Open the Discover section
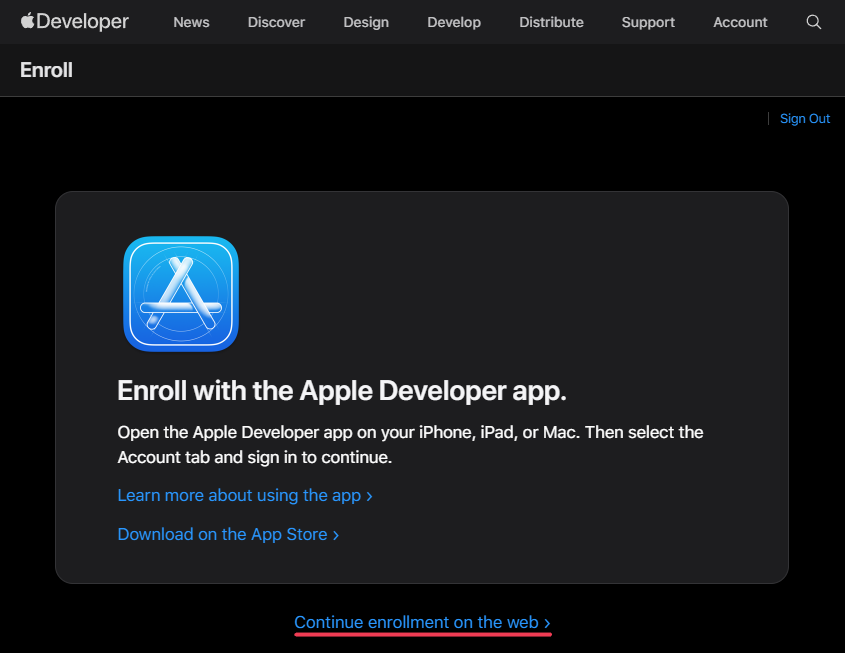Image resolution: width=845 pixels, height=653 pixels. coord(276,21)
